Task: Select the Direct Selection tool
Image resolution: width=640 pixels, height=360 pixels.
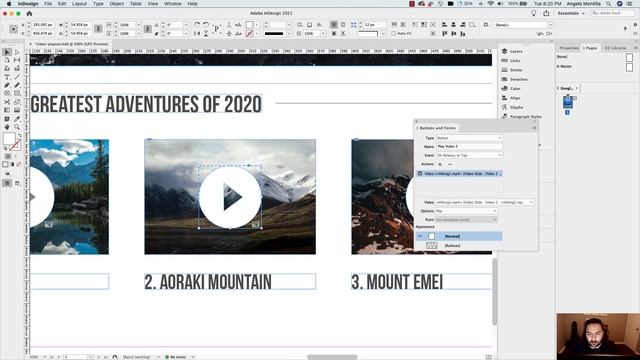Action: (x=17, y=52)
